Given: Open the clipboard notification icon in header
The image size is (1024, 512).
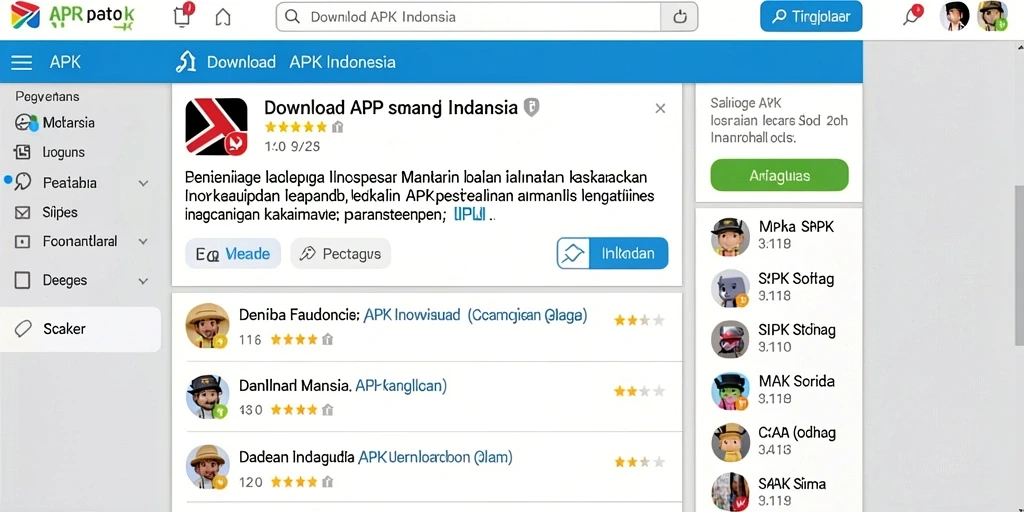Looking at the screenshot, I should click(183, 16).
